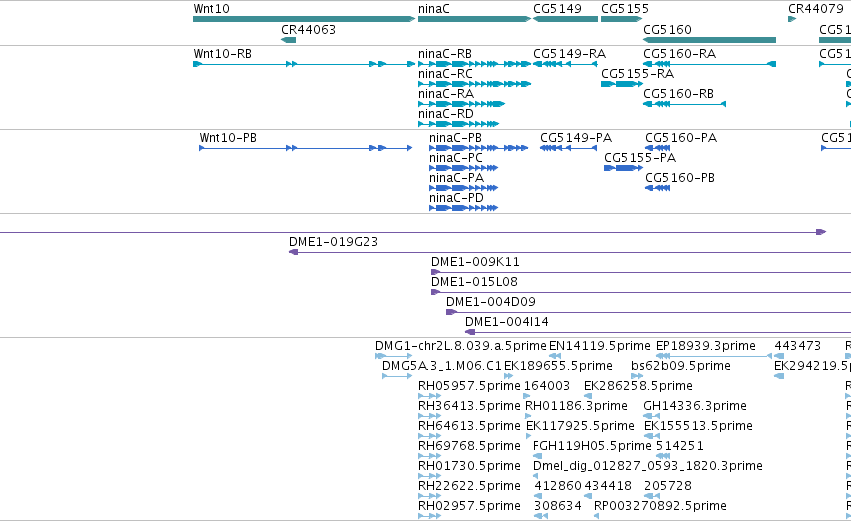Click the RH22622.5prime EST
Viewport: 851px width, 521px height.
pos(429,496)
